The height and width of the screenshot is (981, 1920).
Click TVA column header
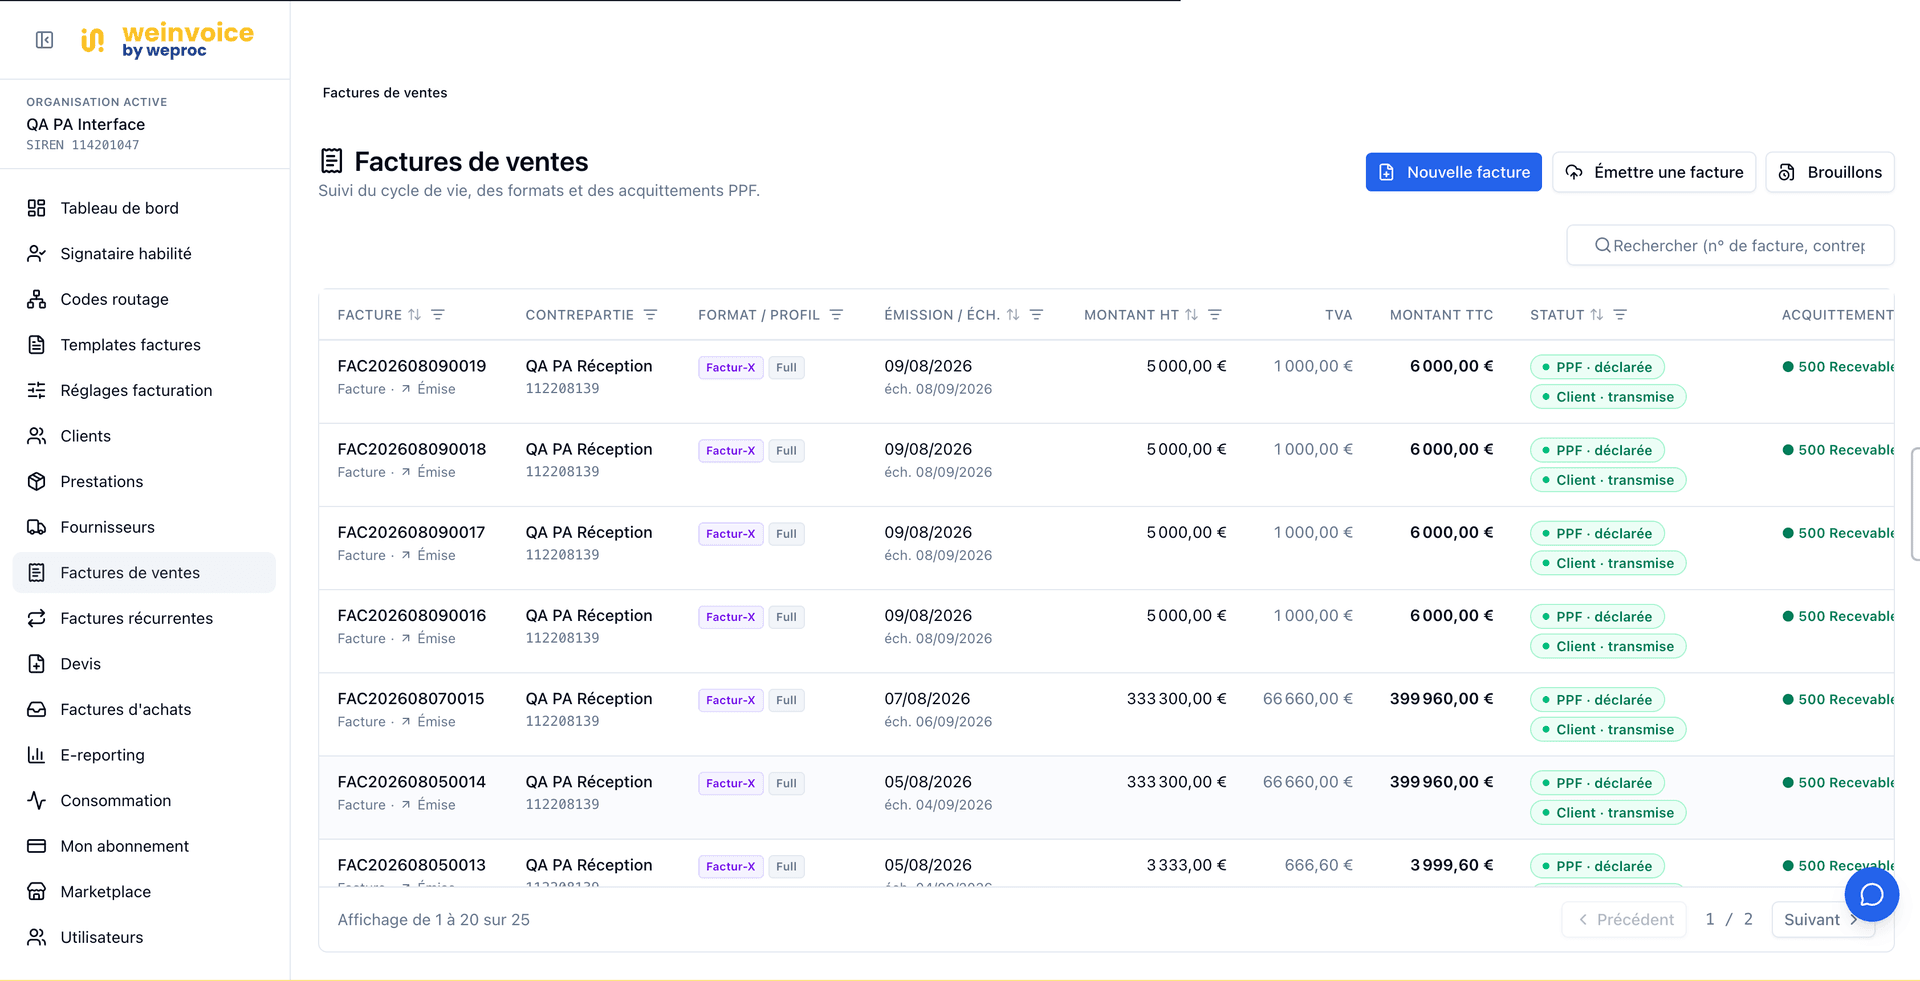1338,315
